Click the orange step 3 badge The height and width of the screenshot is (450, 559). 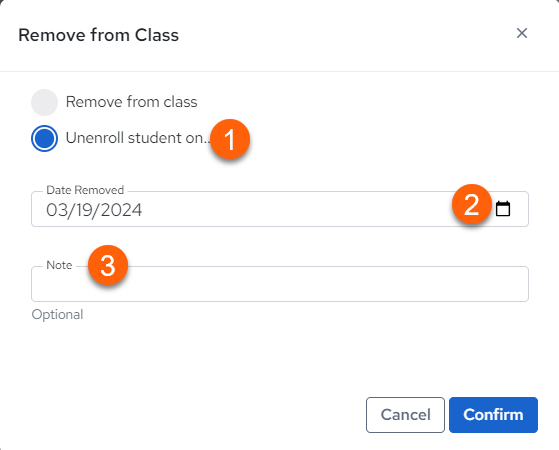coord(108,265)
